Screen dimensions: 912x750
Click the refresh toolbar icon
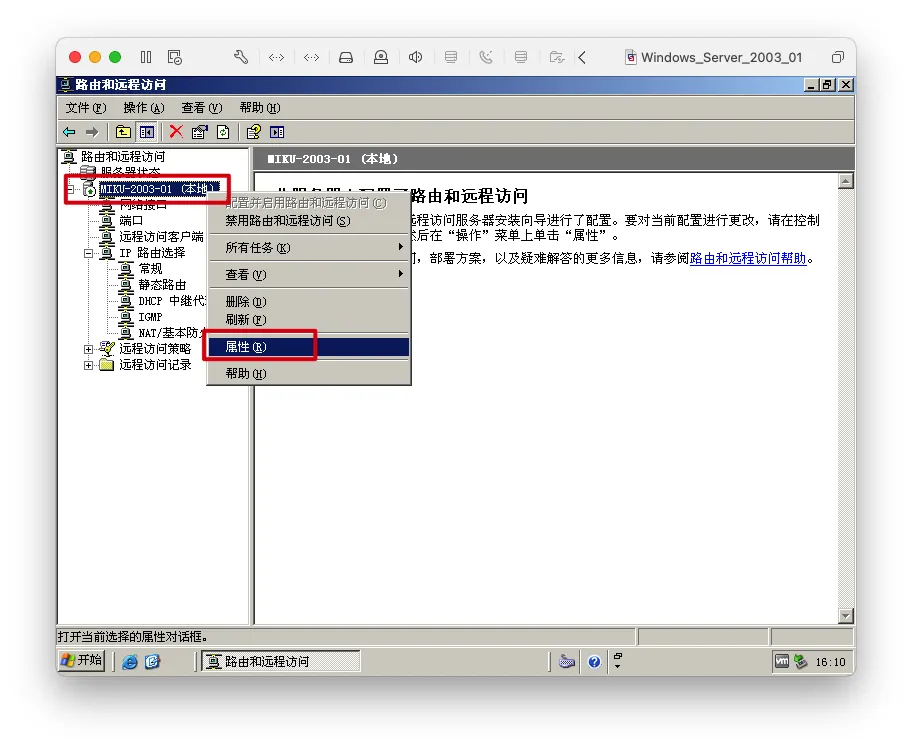point(223,132)
